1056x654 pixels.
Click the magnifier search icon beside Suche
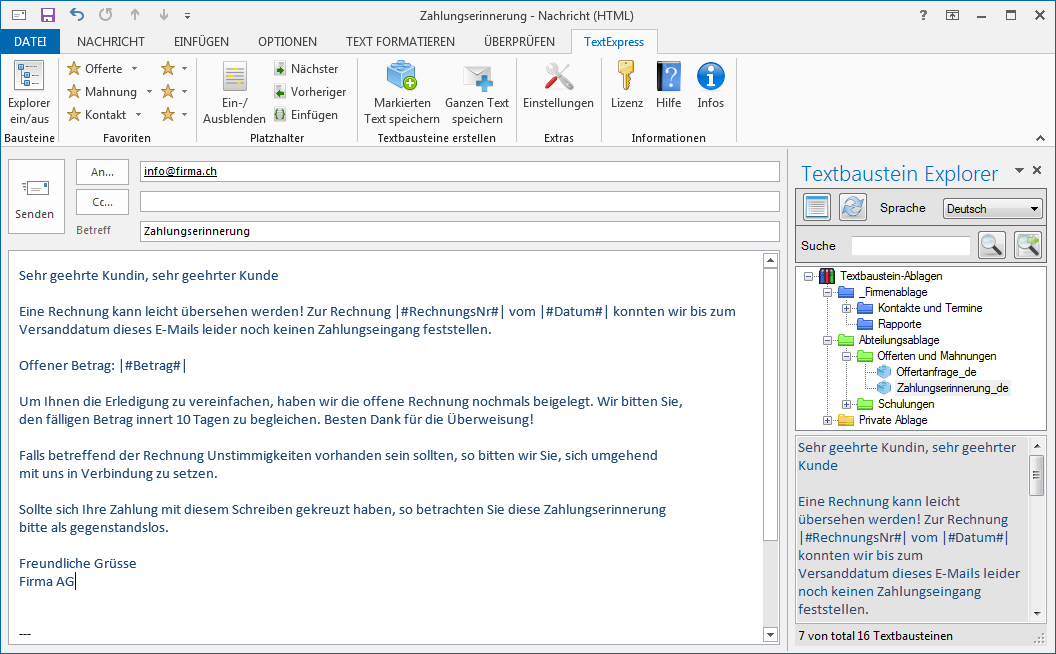coord(991,245)
